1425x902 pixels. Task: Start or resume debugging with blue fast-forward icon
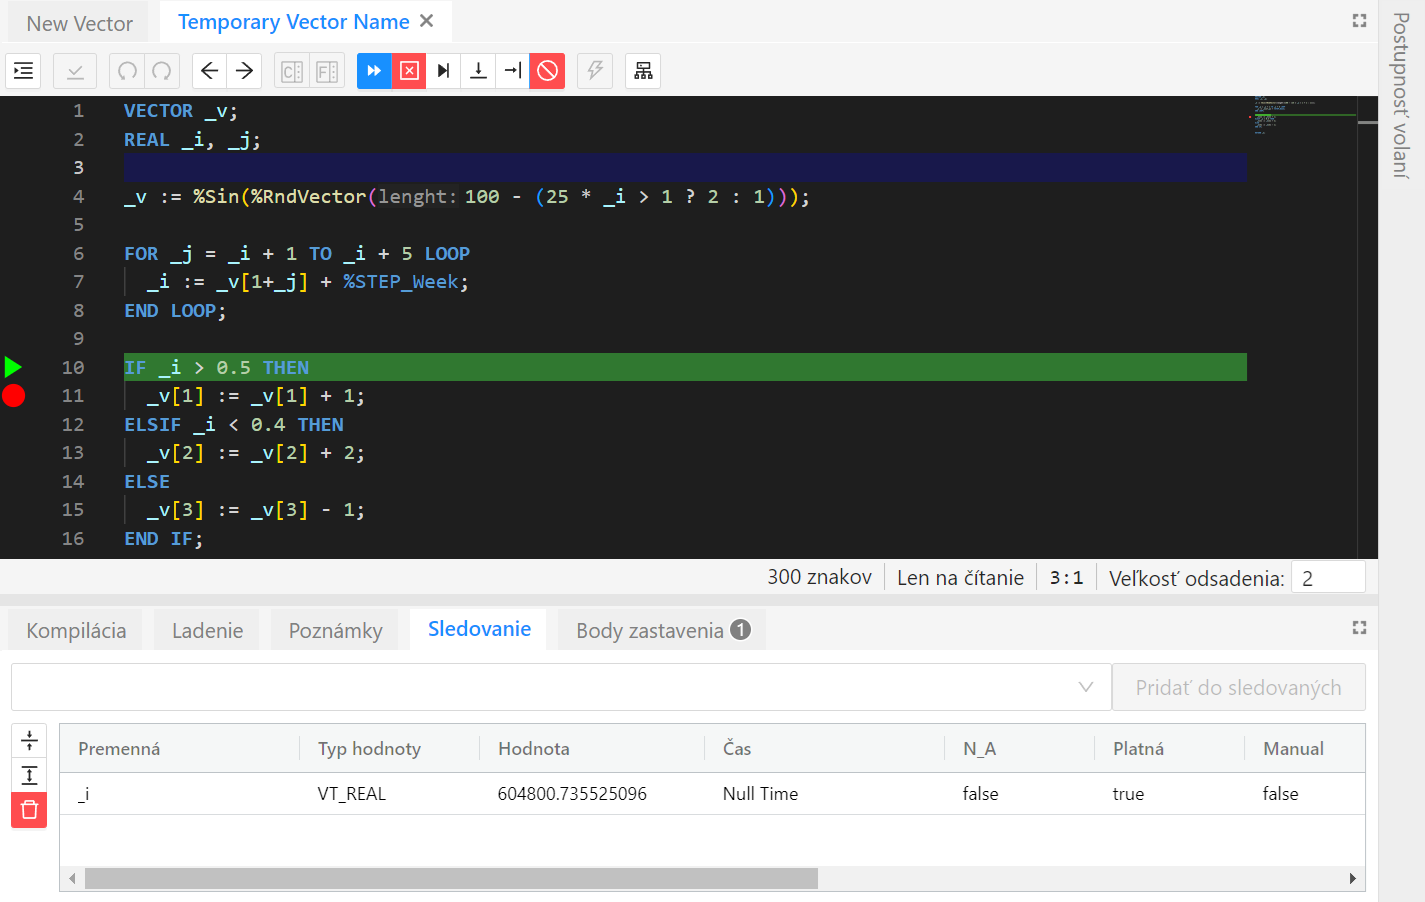tap(373, 70)
